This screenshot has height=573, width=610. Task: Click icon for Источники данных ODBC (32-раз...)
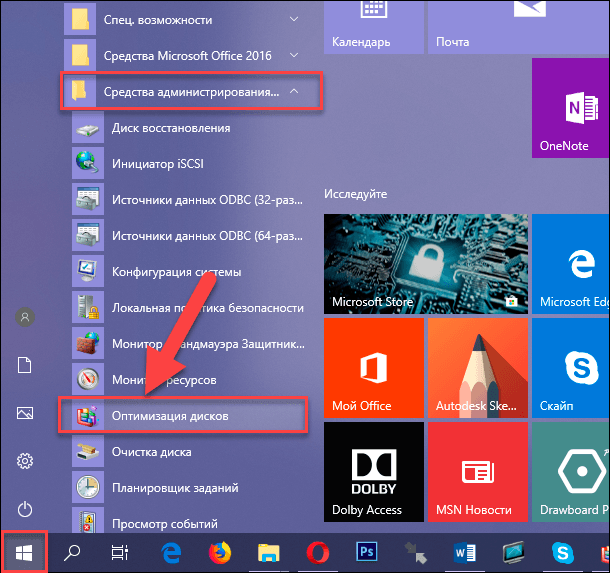88,200
